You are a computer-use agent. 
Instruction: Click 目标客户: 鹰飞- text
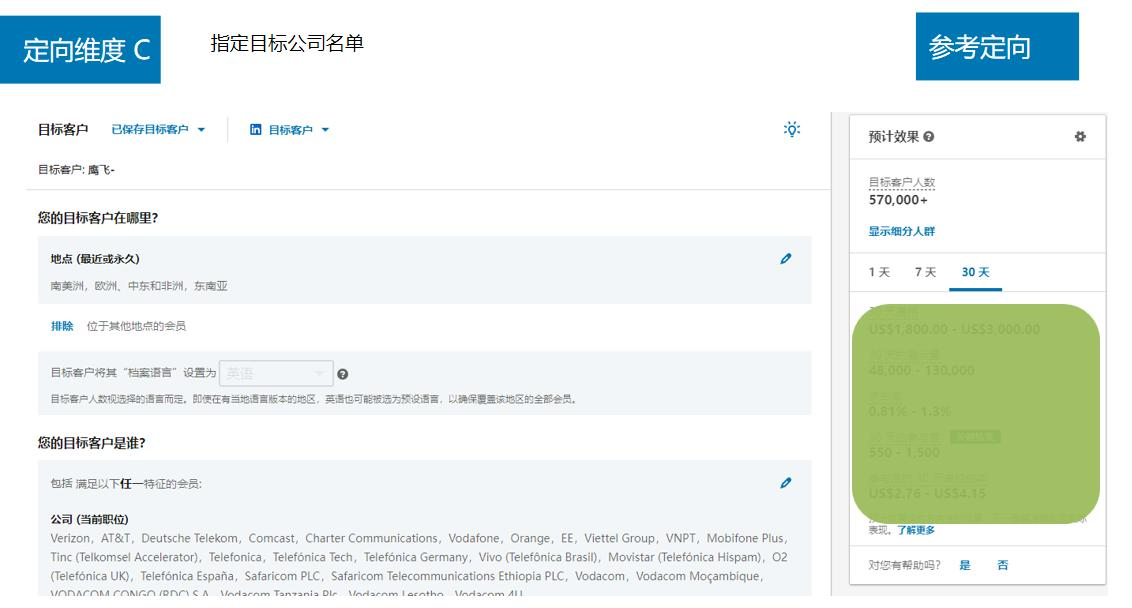[77, 170]
